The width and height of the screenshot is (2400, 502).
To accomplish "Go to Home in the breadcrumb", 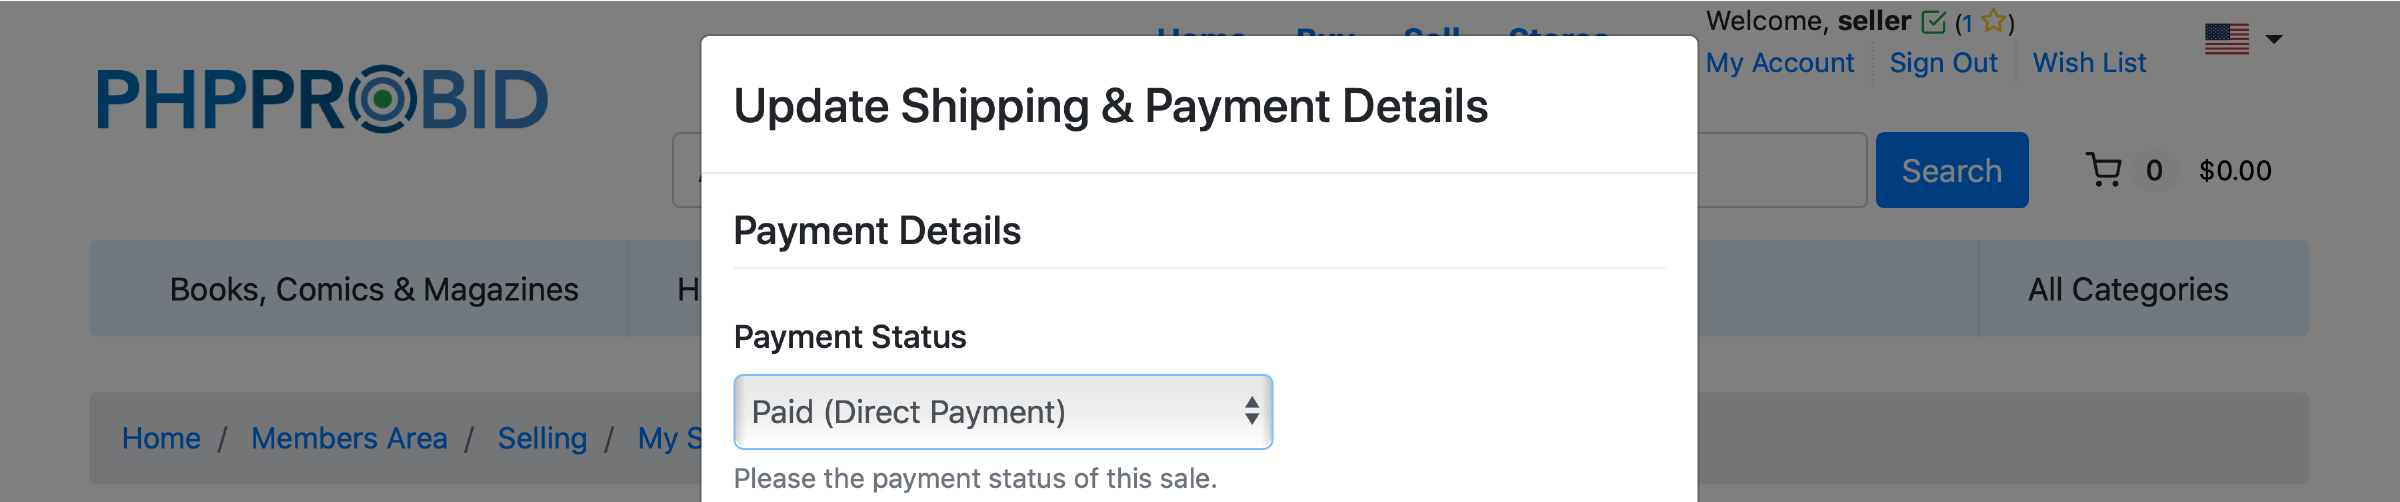I will 161,438.
